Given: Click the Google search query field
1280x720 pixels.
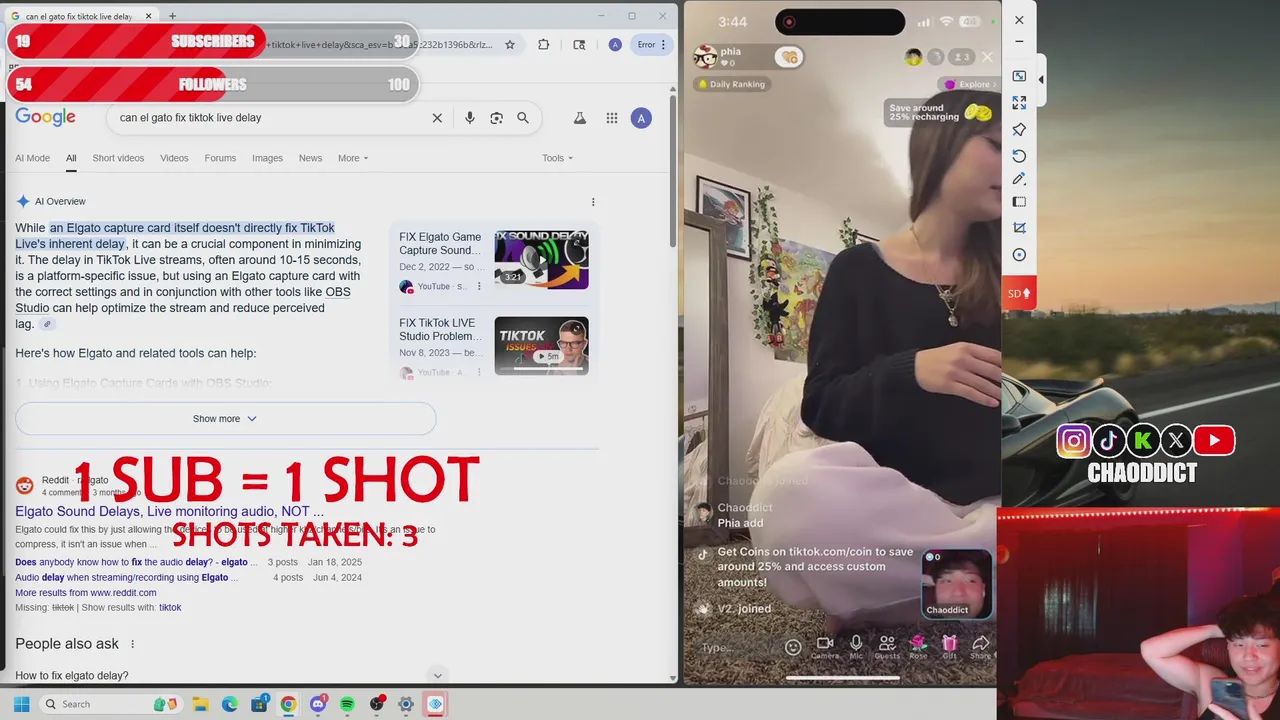Looking at the screenshot, I should 270,118.
